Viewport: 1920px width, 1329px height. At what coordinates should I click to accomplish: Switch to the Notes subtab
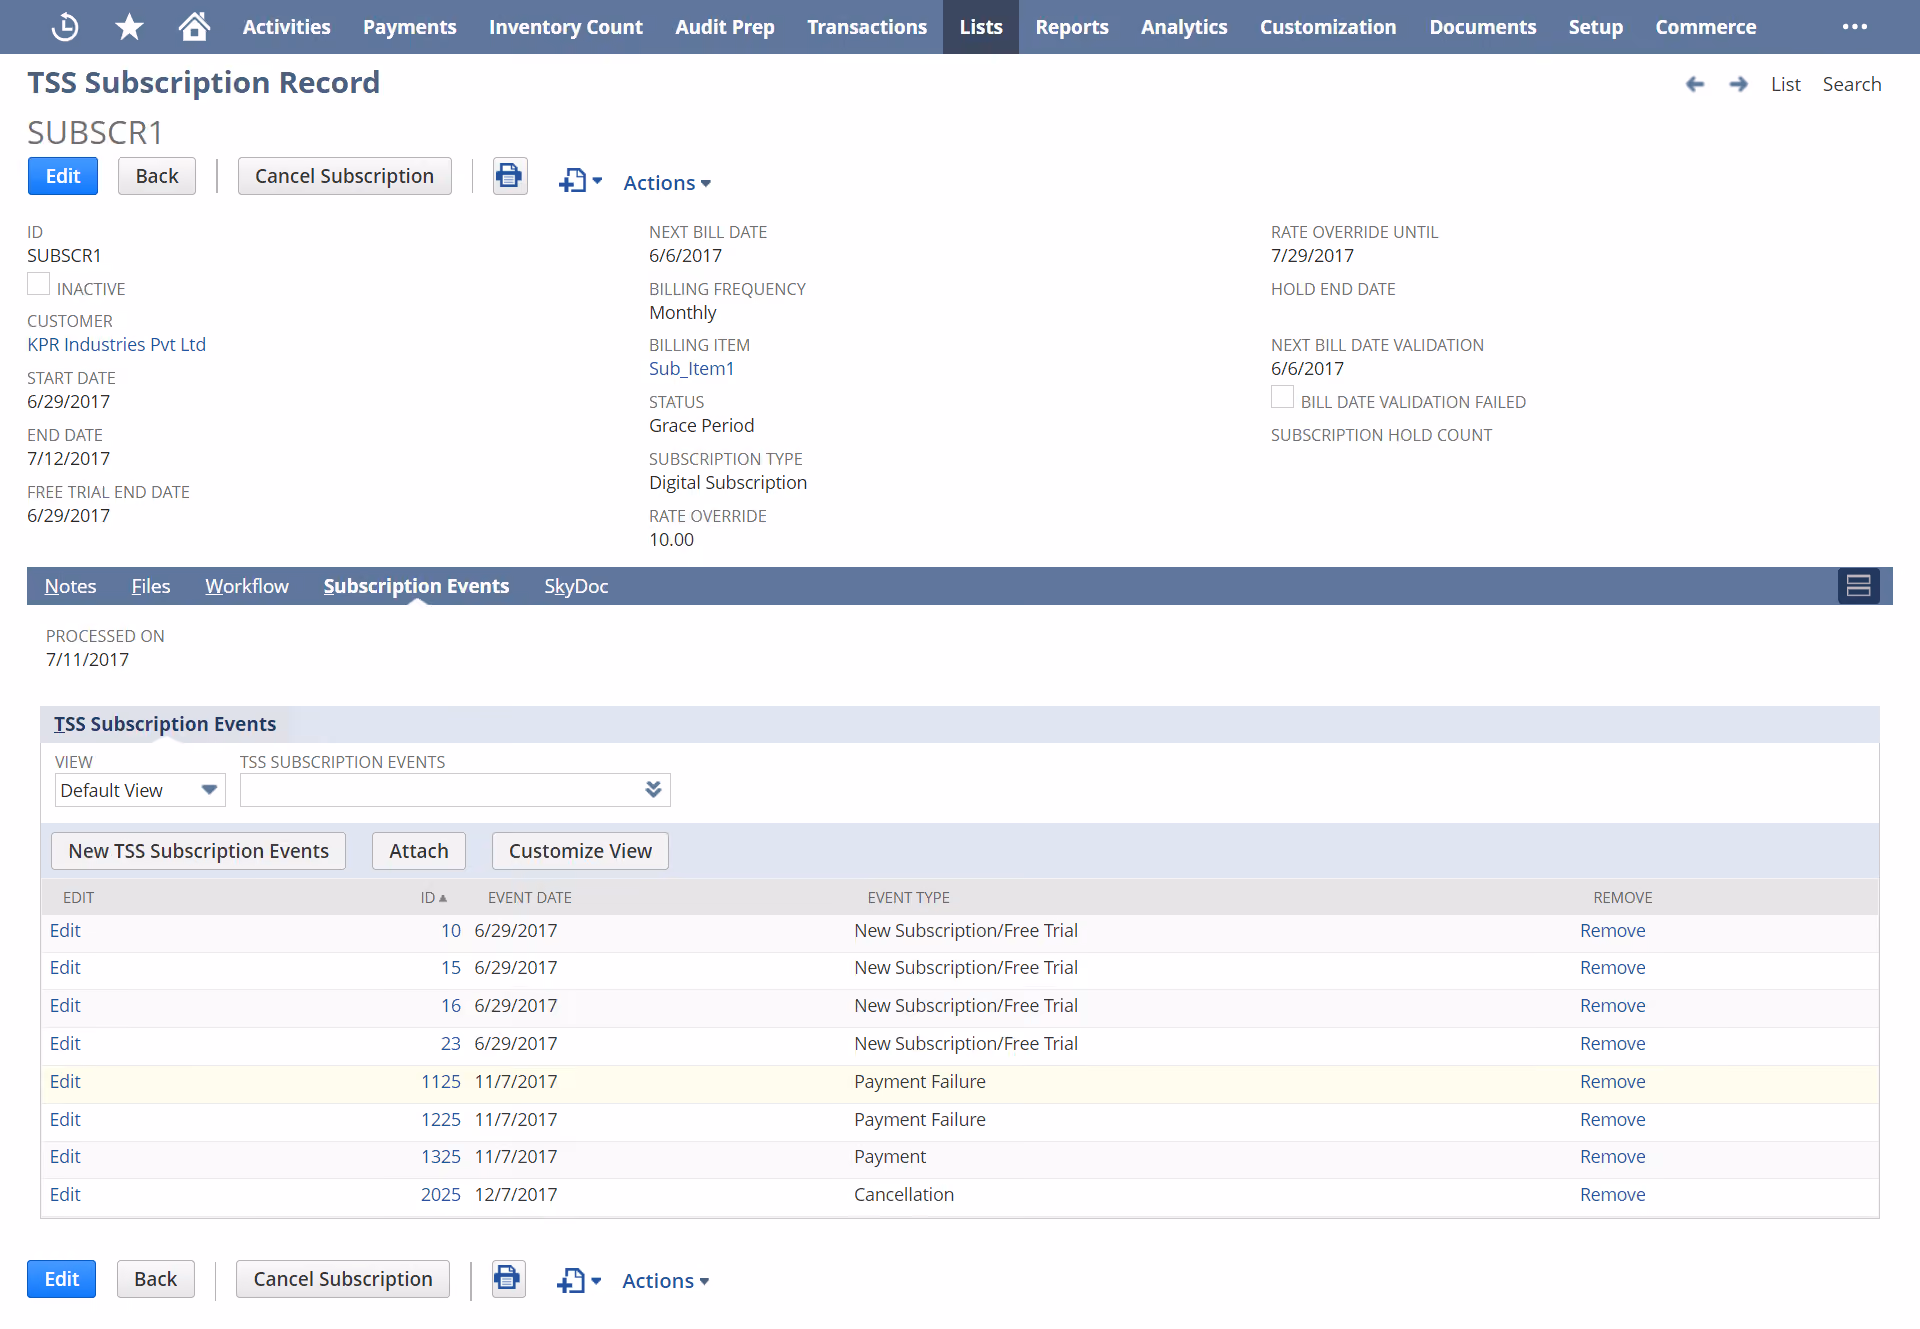tap(70, 586)
